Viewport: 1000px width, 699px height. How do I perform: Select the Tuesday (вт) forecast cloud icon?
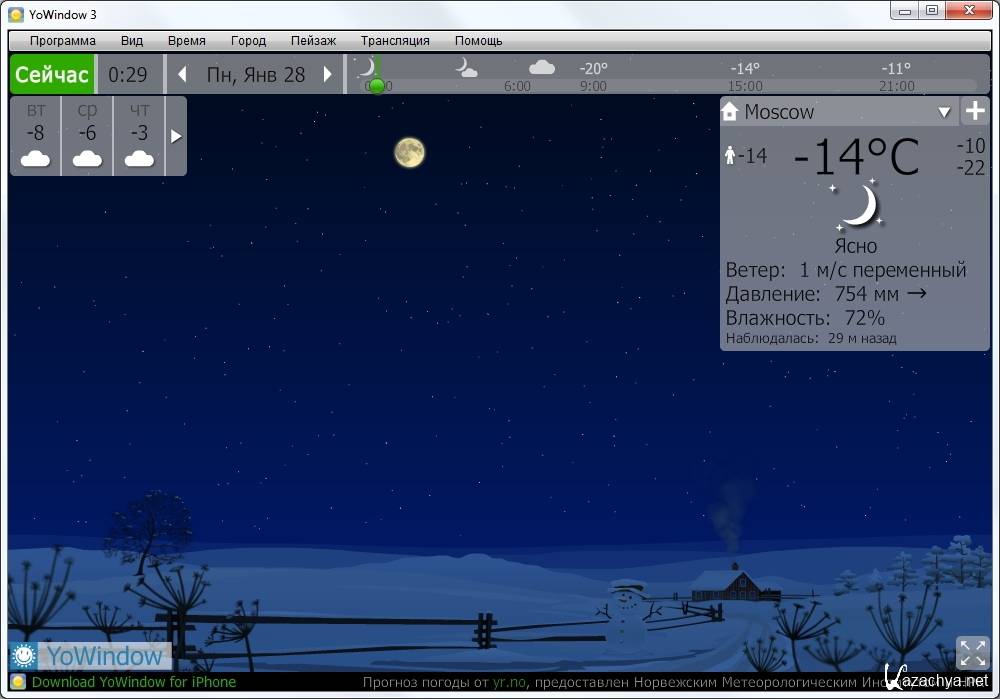click(35, 159)
